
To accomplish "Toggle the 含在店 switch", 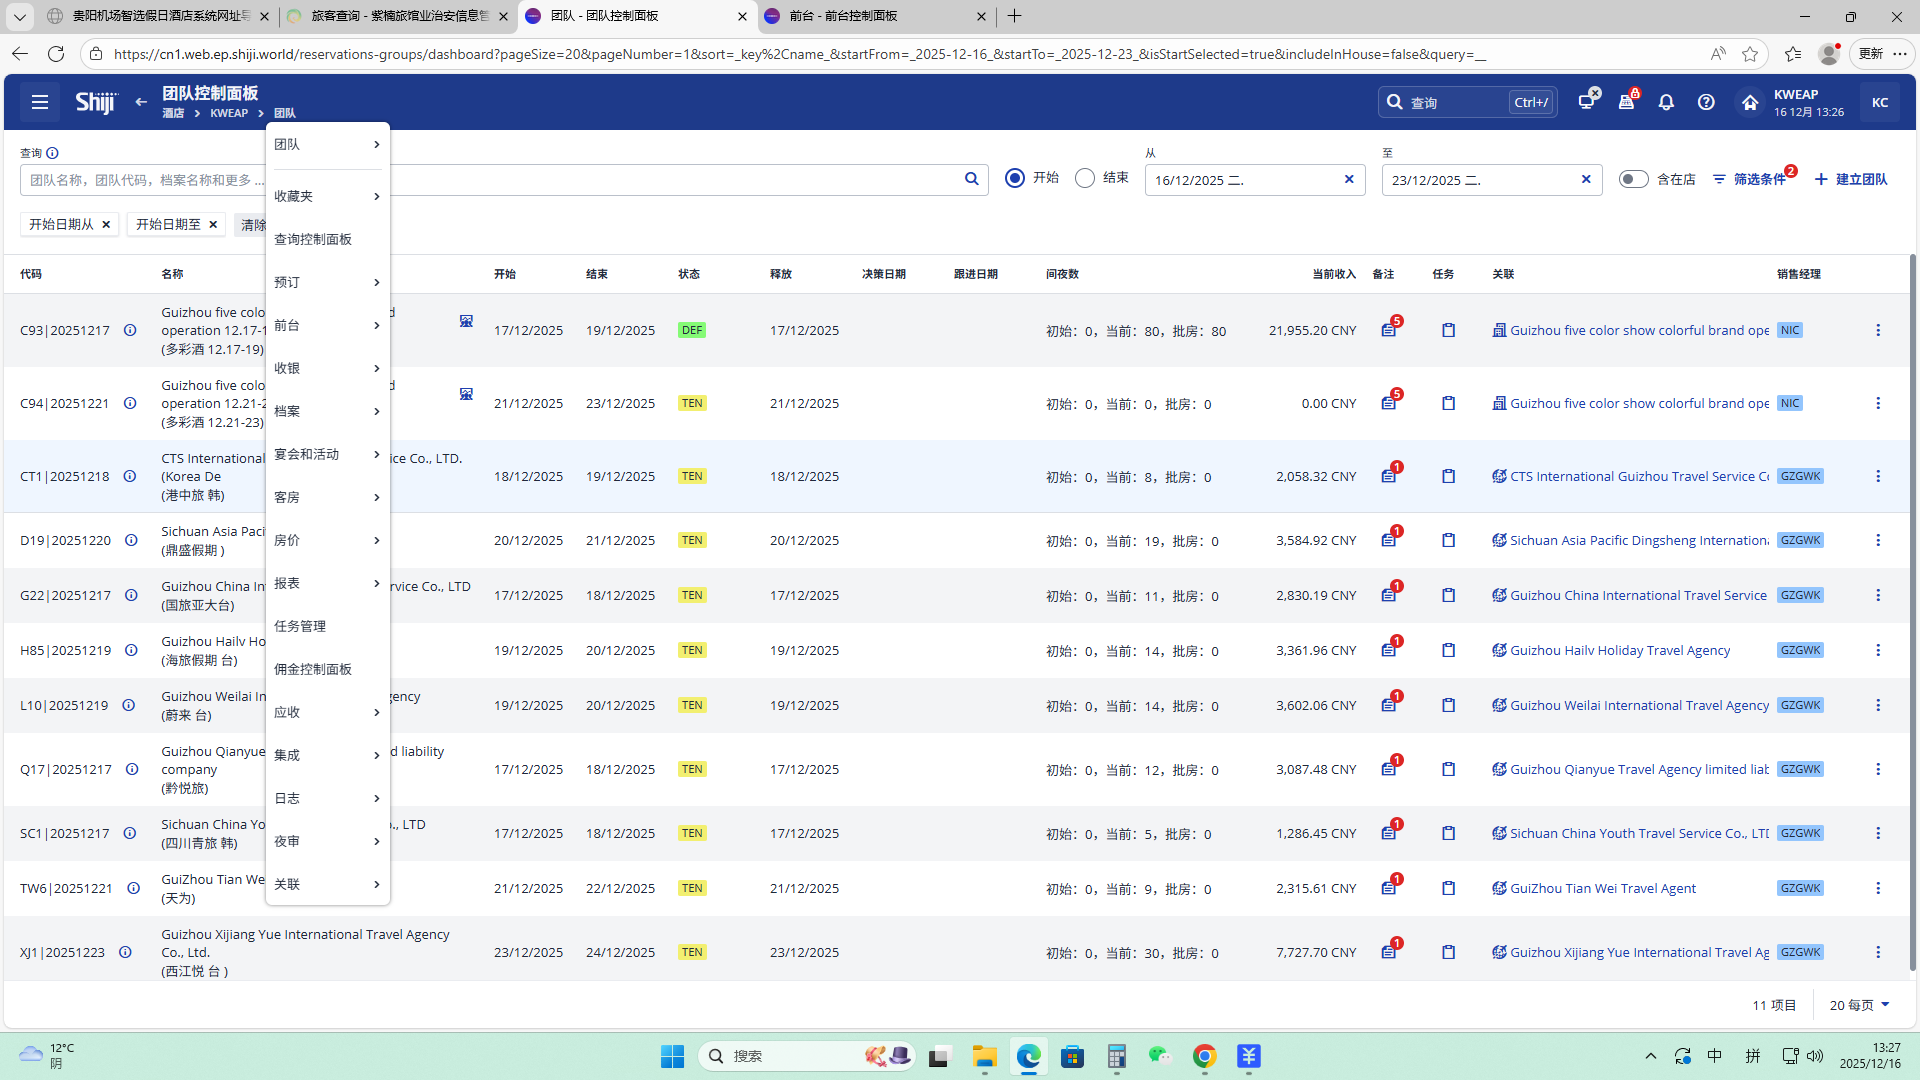I will click(1633, 180).
